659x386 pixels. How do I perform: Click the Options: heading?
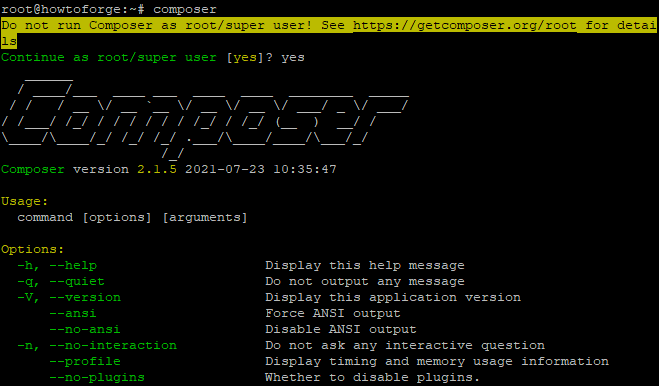33,249
